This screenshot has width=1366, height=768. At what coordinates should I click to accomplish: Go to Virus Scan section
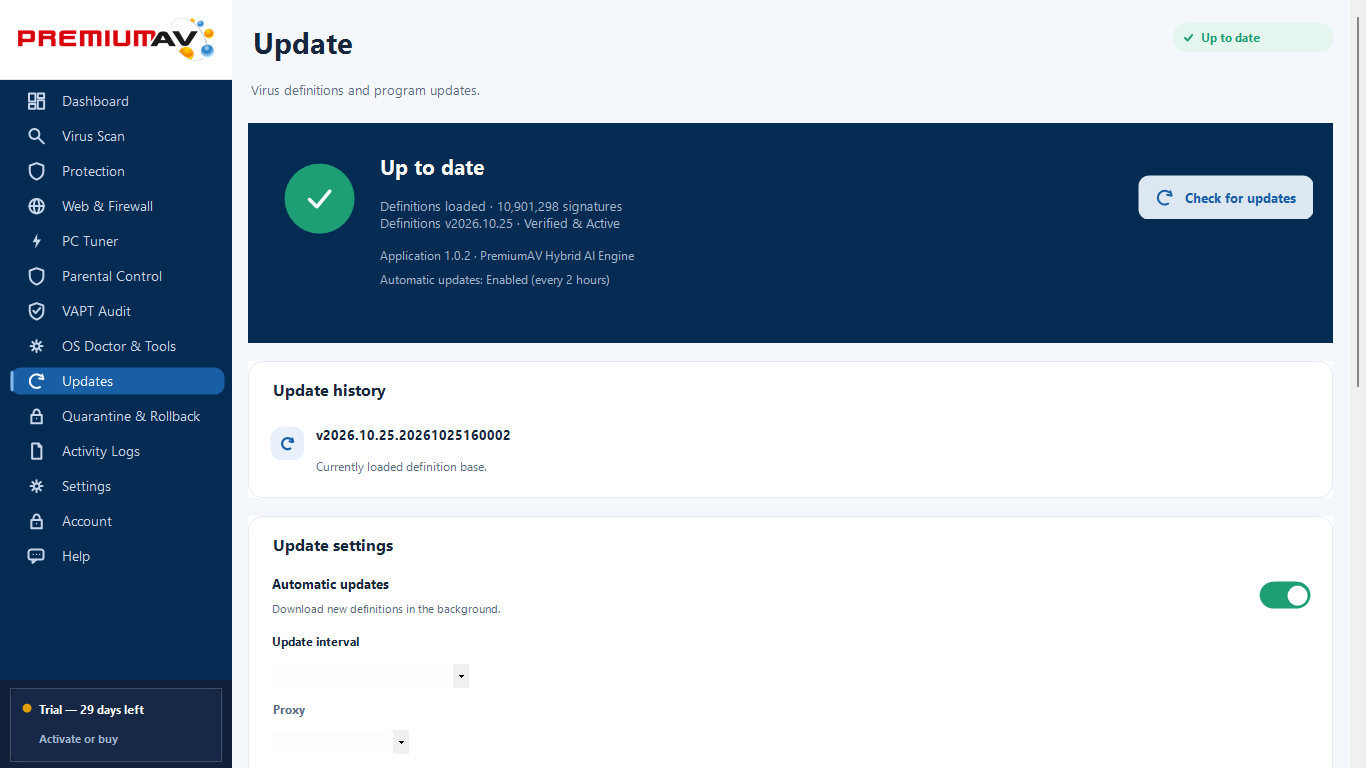[x=117, y=136]
